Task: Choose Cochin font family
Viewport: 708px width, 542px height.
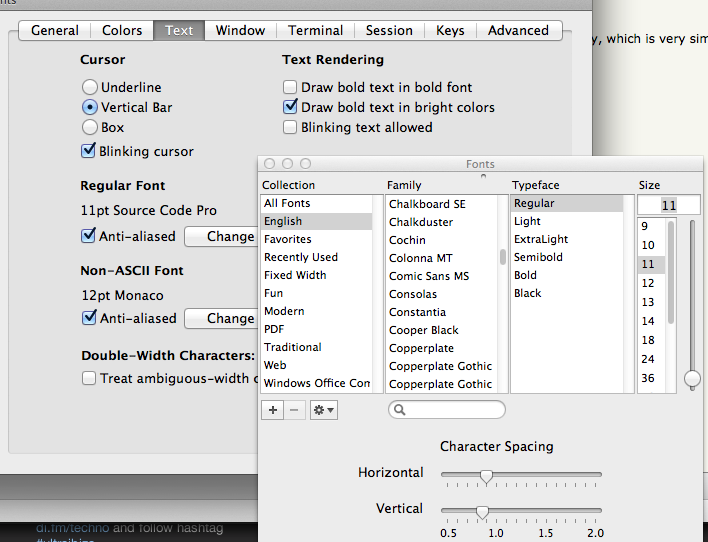Action: point(442,240)
